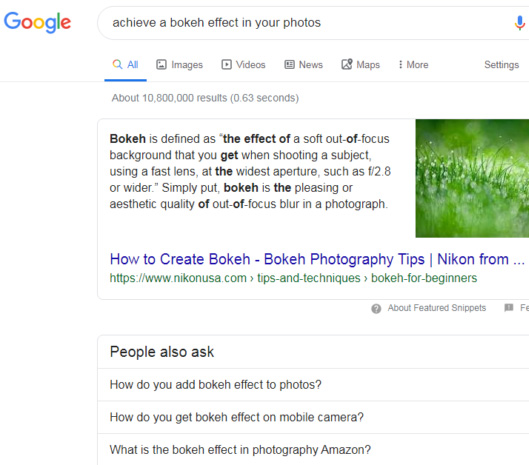Expand "How do you add bokeh effect to photos?"

point(313,385)
